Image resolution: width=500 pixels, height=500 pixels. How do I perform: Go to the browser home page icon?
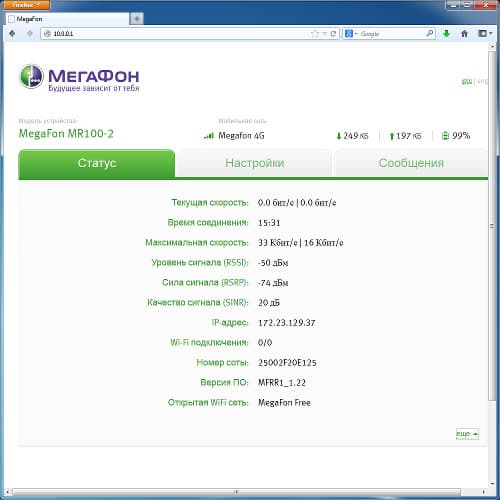click(464, 33)
